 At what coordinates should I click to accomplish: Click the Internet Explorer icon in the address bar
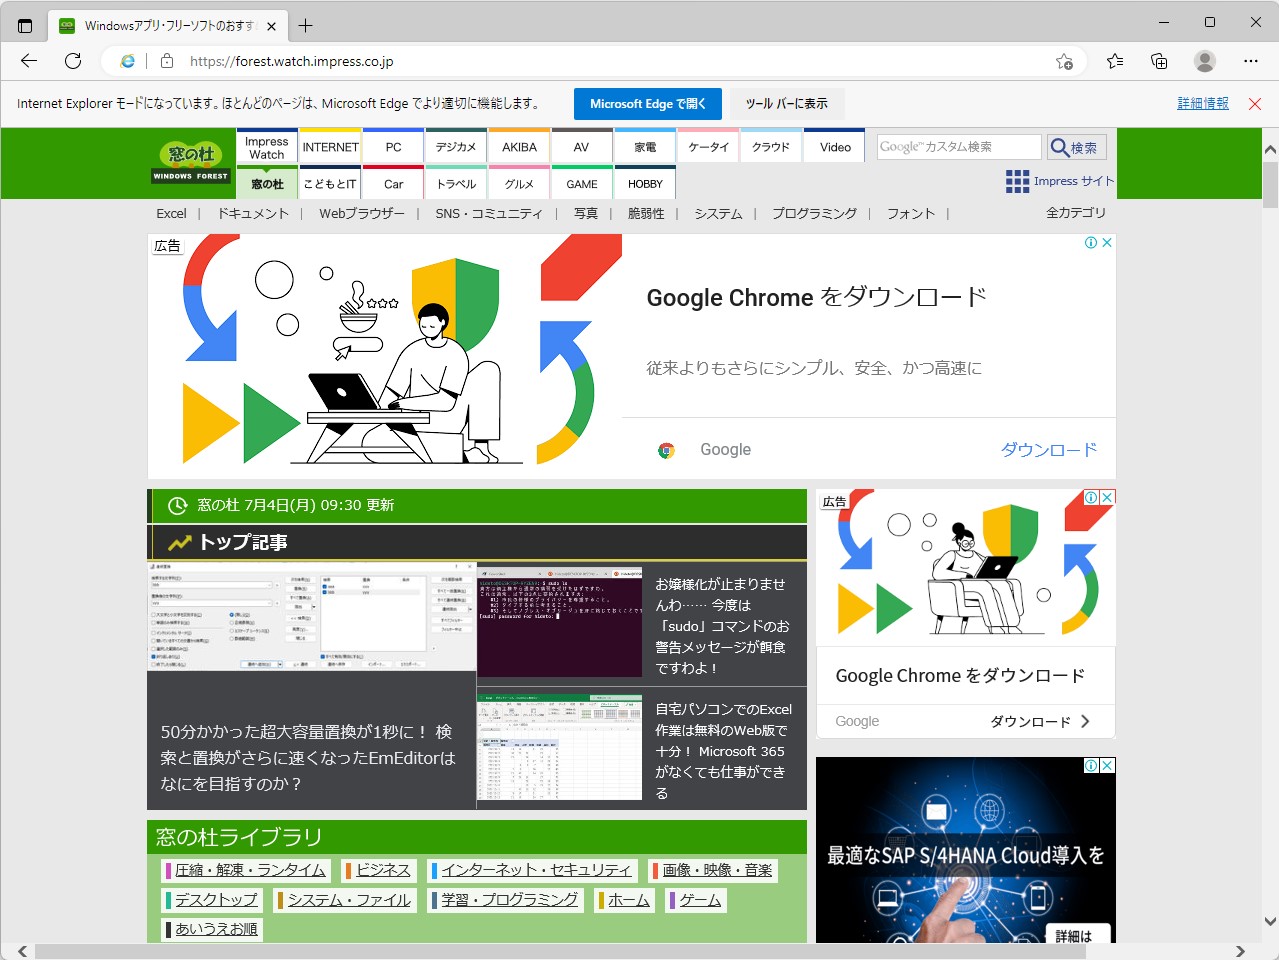[x=126, y=60]
